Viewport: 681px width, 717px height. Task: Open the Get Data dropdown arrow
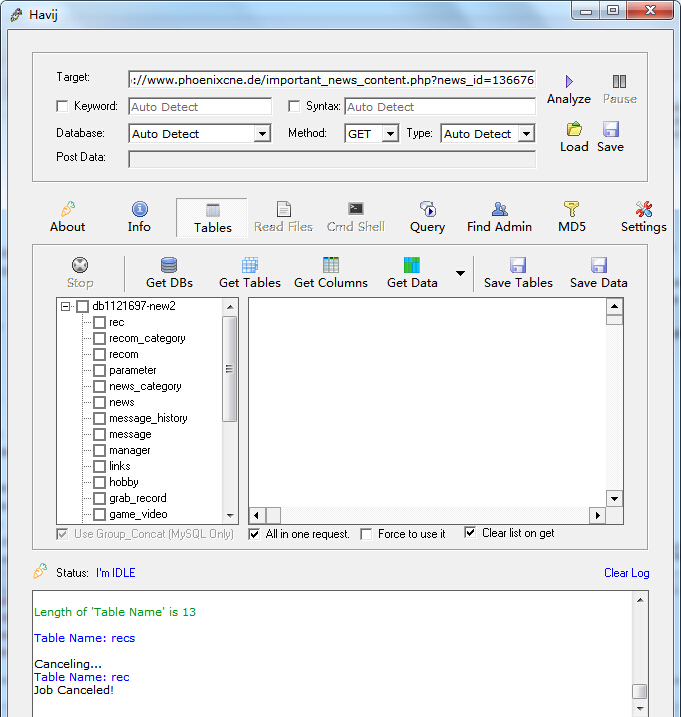(x=460, y=273)
